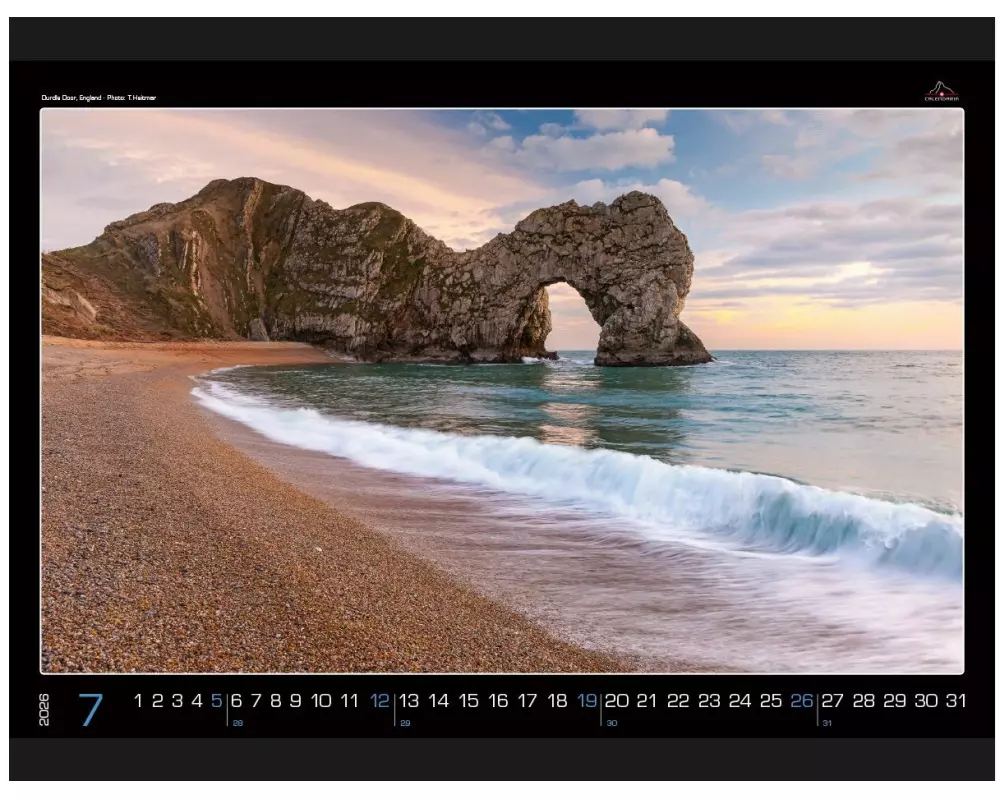Click the small week number 31 label
The image size is (1000, 800).
[x=827, y=723]
